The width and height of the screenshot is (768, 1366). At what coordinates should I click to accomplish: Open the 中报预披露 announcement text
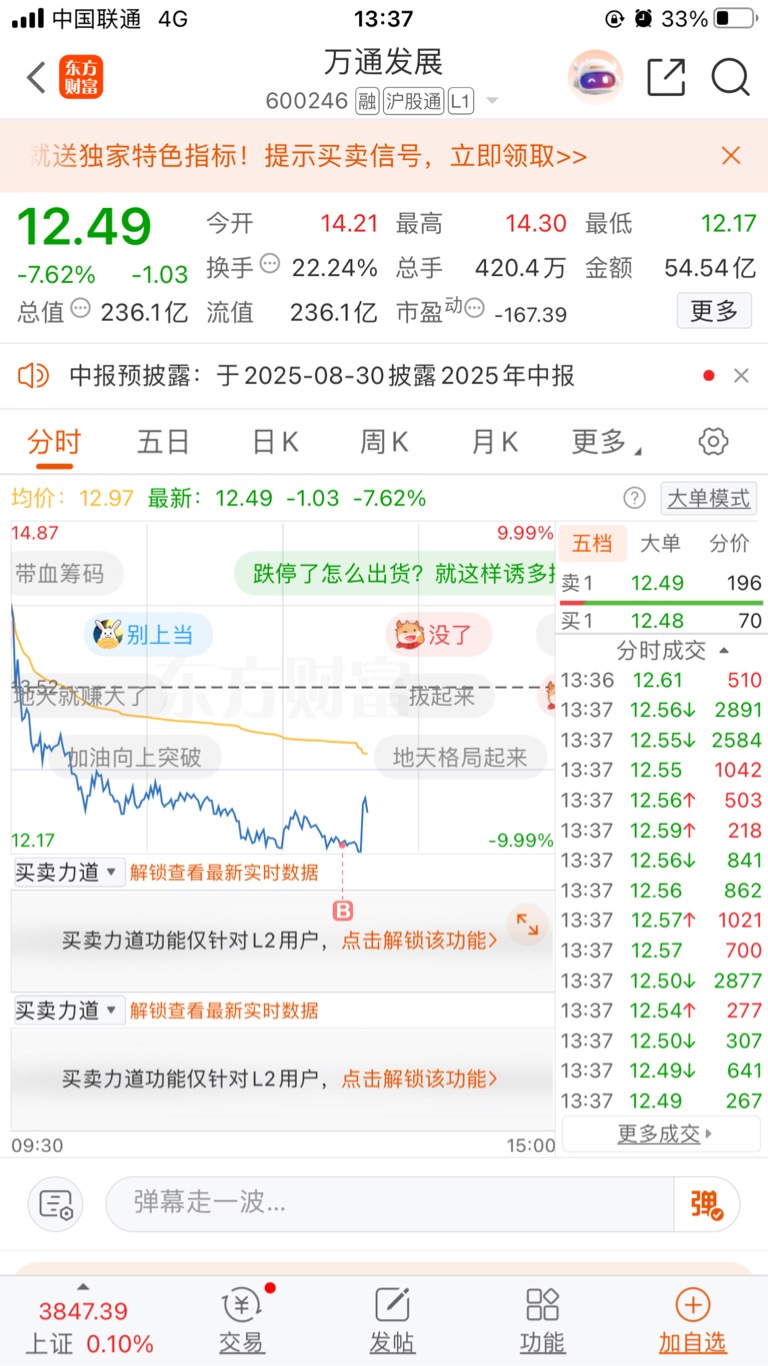[x=322, y=376]
